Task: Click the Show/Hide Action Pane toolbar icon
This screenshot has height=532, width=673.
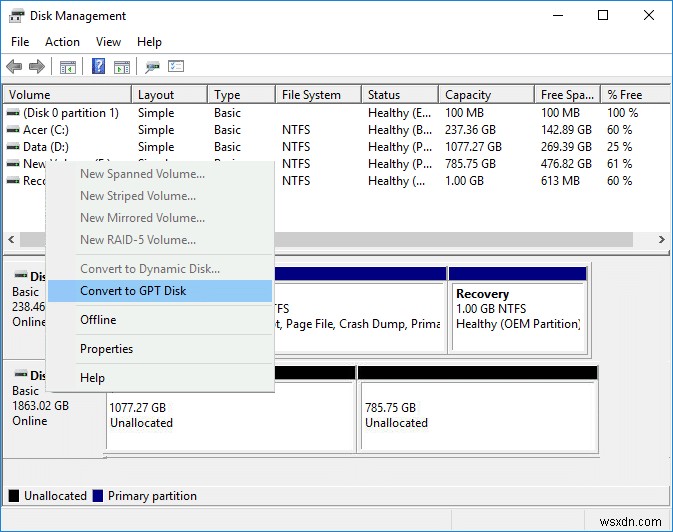Action: click(122, 67)
